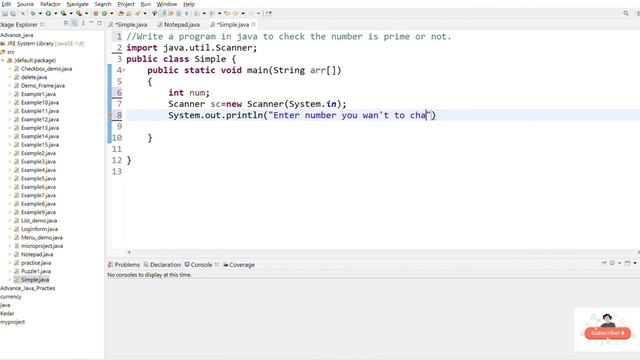Open the Navigate menu

click(78, 4)
